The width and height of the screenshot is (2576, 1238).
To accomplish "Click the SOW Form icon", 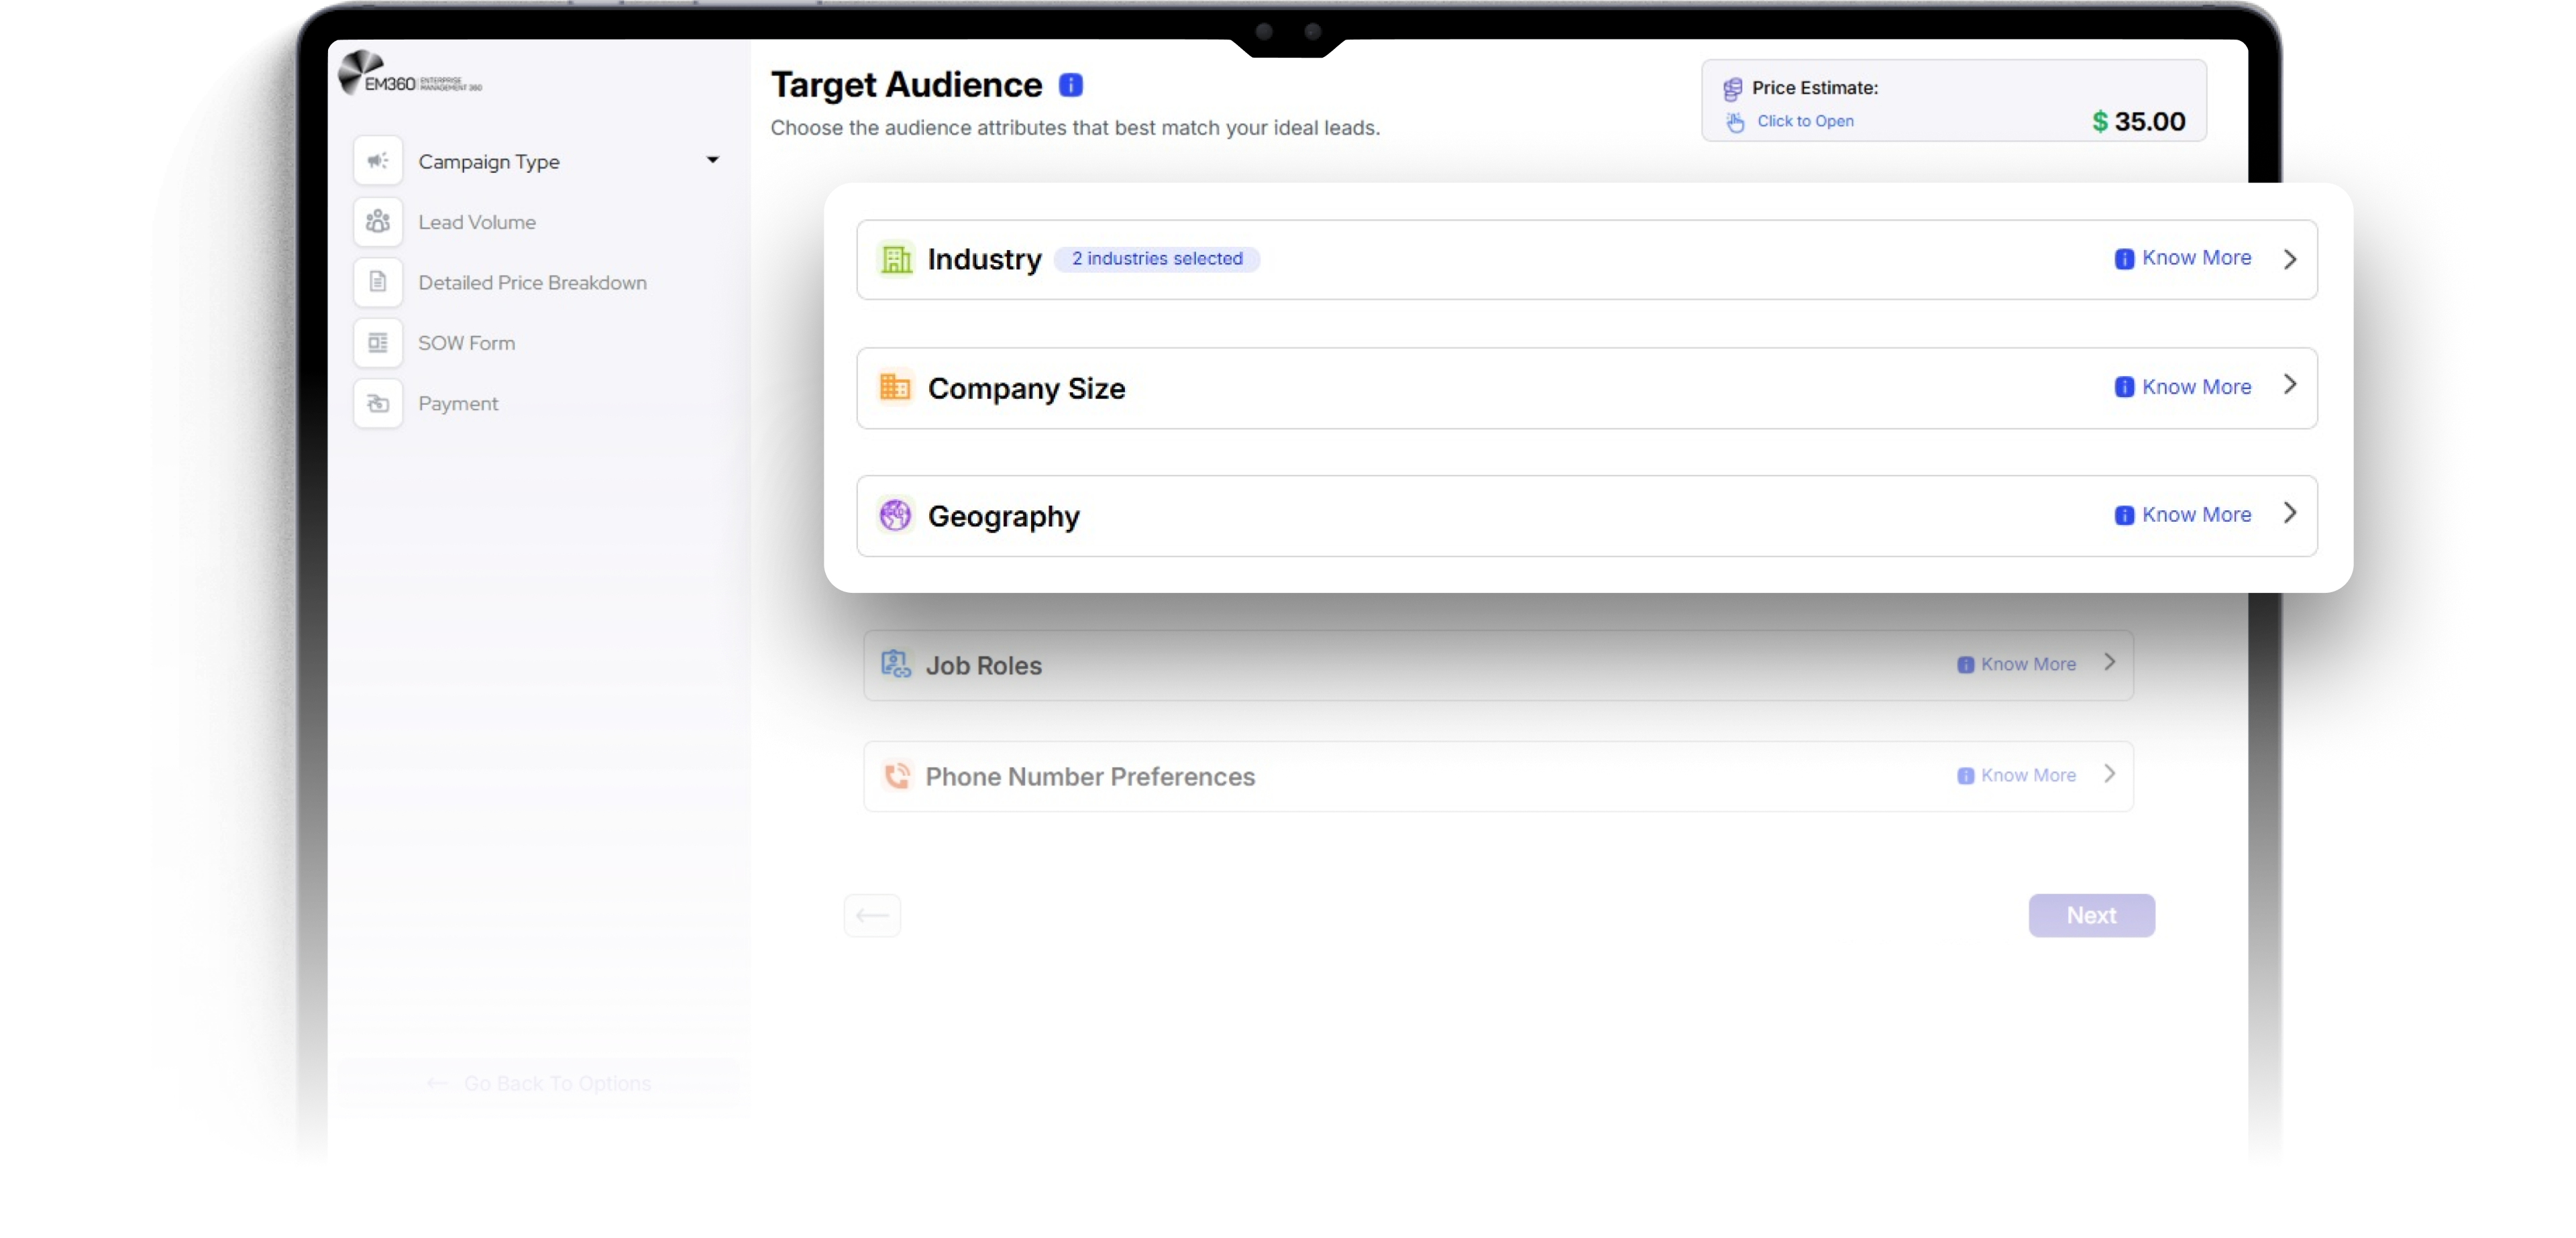I will [377, 343].
